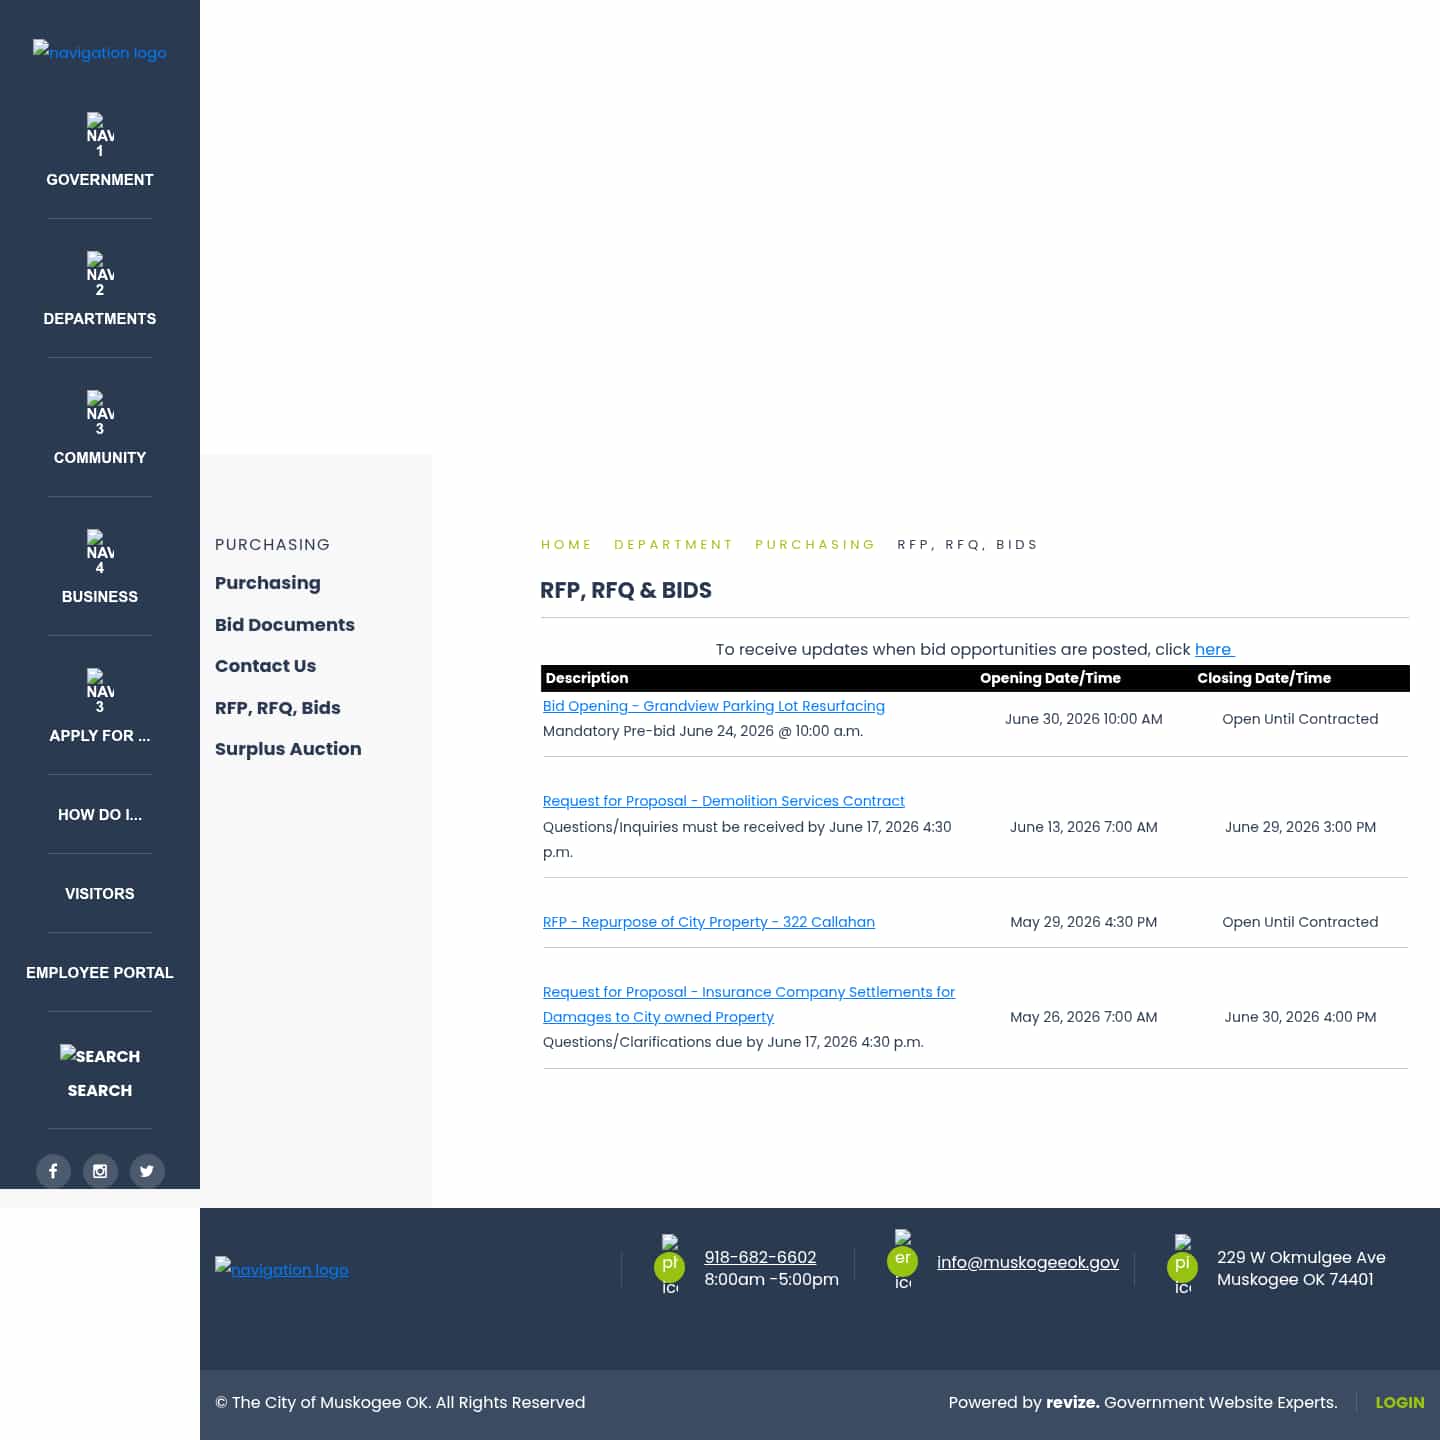1440x1440 pixels.
Task: Open the APPLY FOR ... menu label
Action: (x=100, y=736)
